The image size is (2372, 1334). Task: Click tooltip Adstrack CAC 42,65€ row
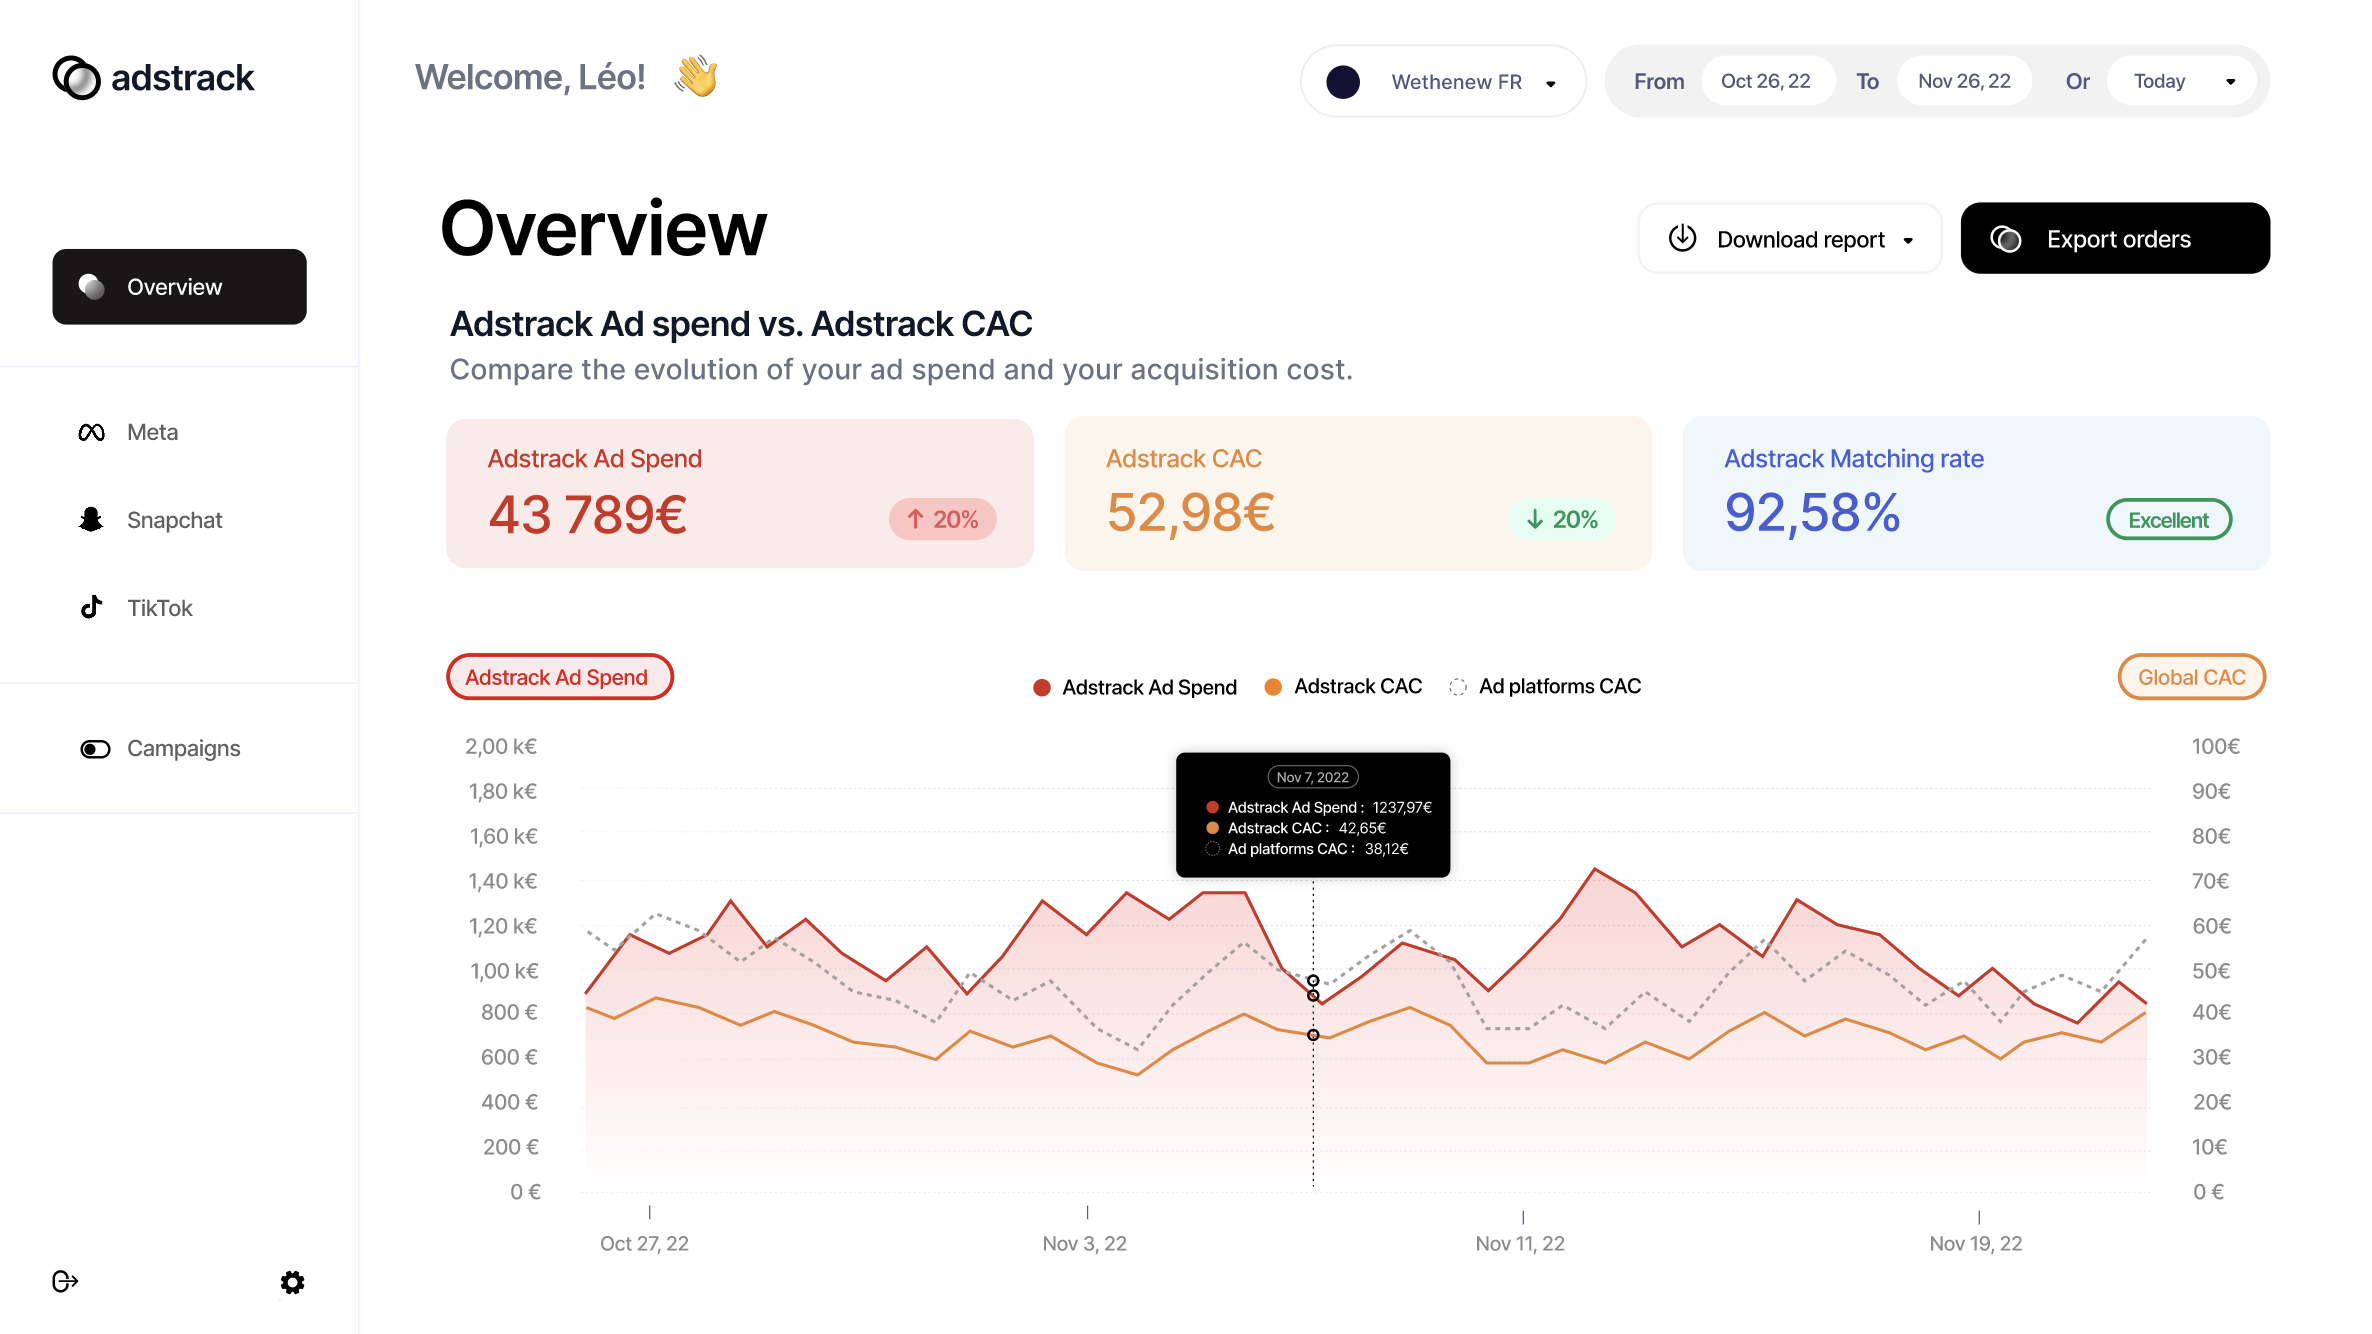click(x=1296, y=828)
